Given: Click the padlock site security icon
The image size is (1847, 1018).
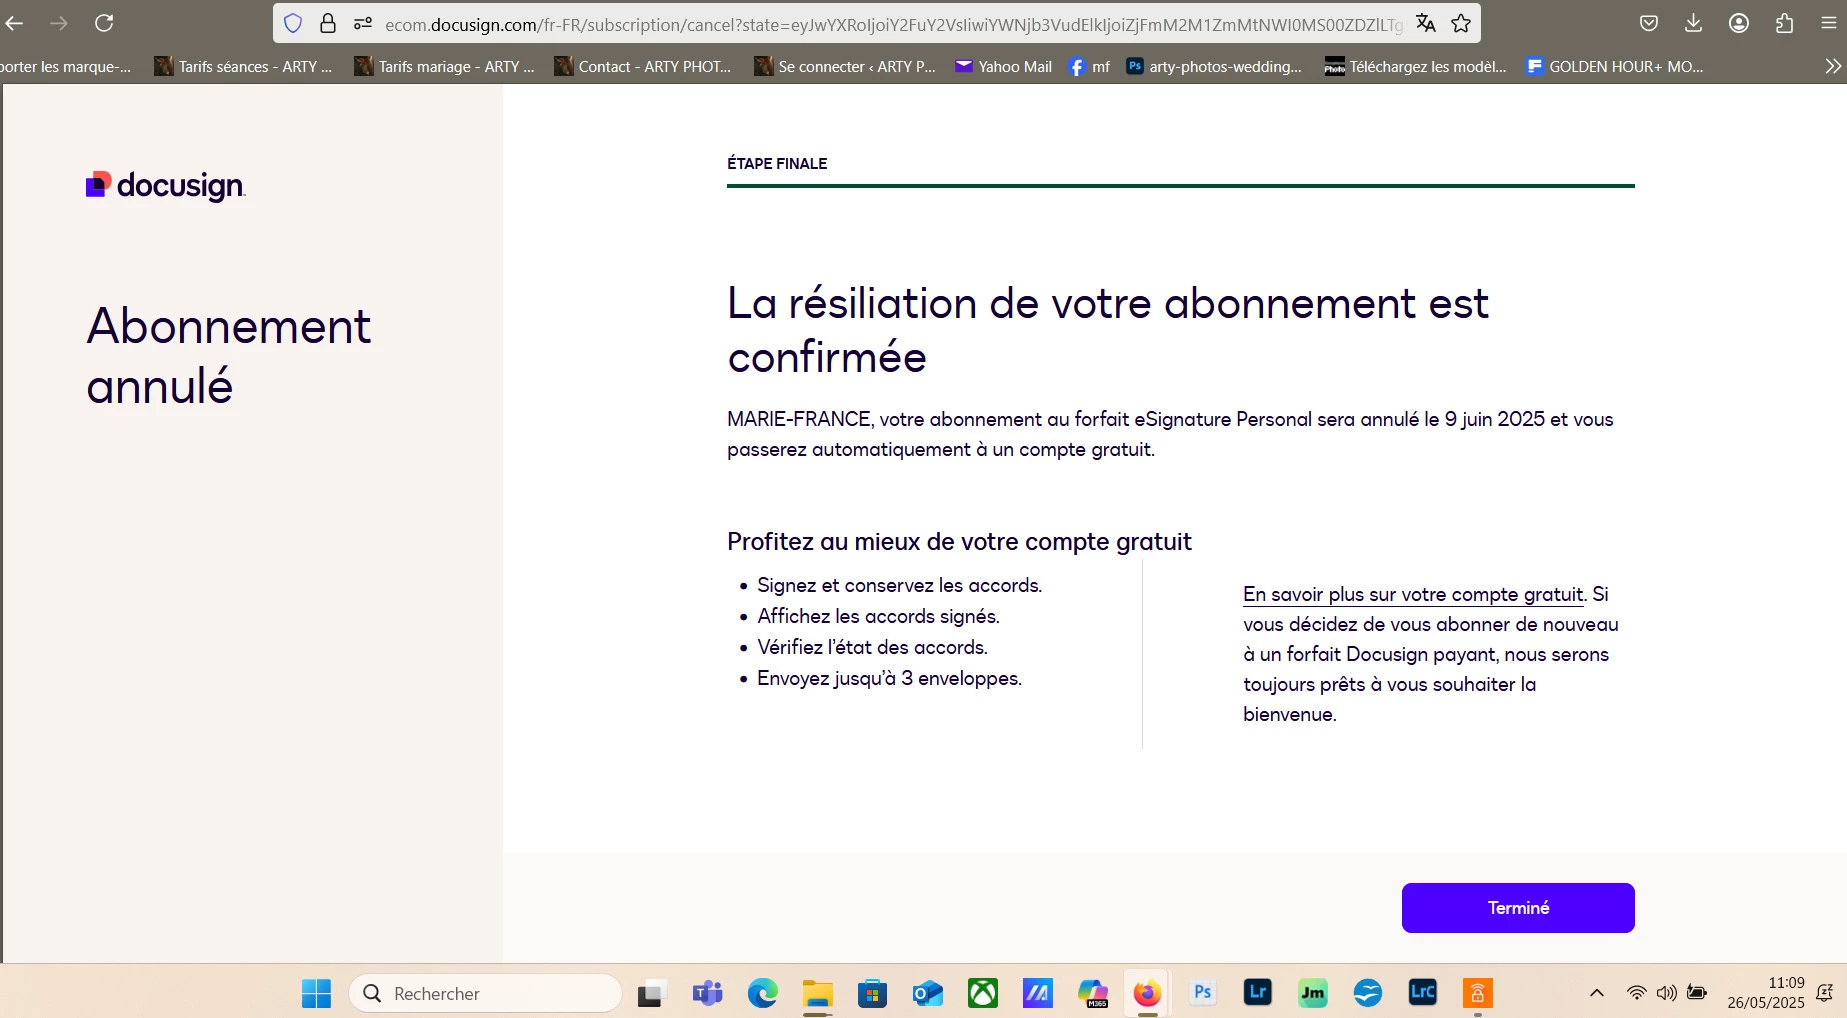Looking at the screenshot, I should [x=327, y=23].
